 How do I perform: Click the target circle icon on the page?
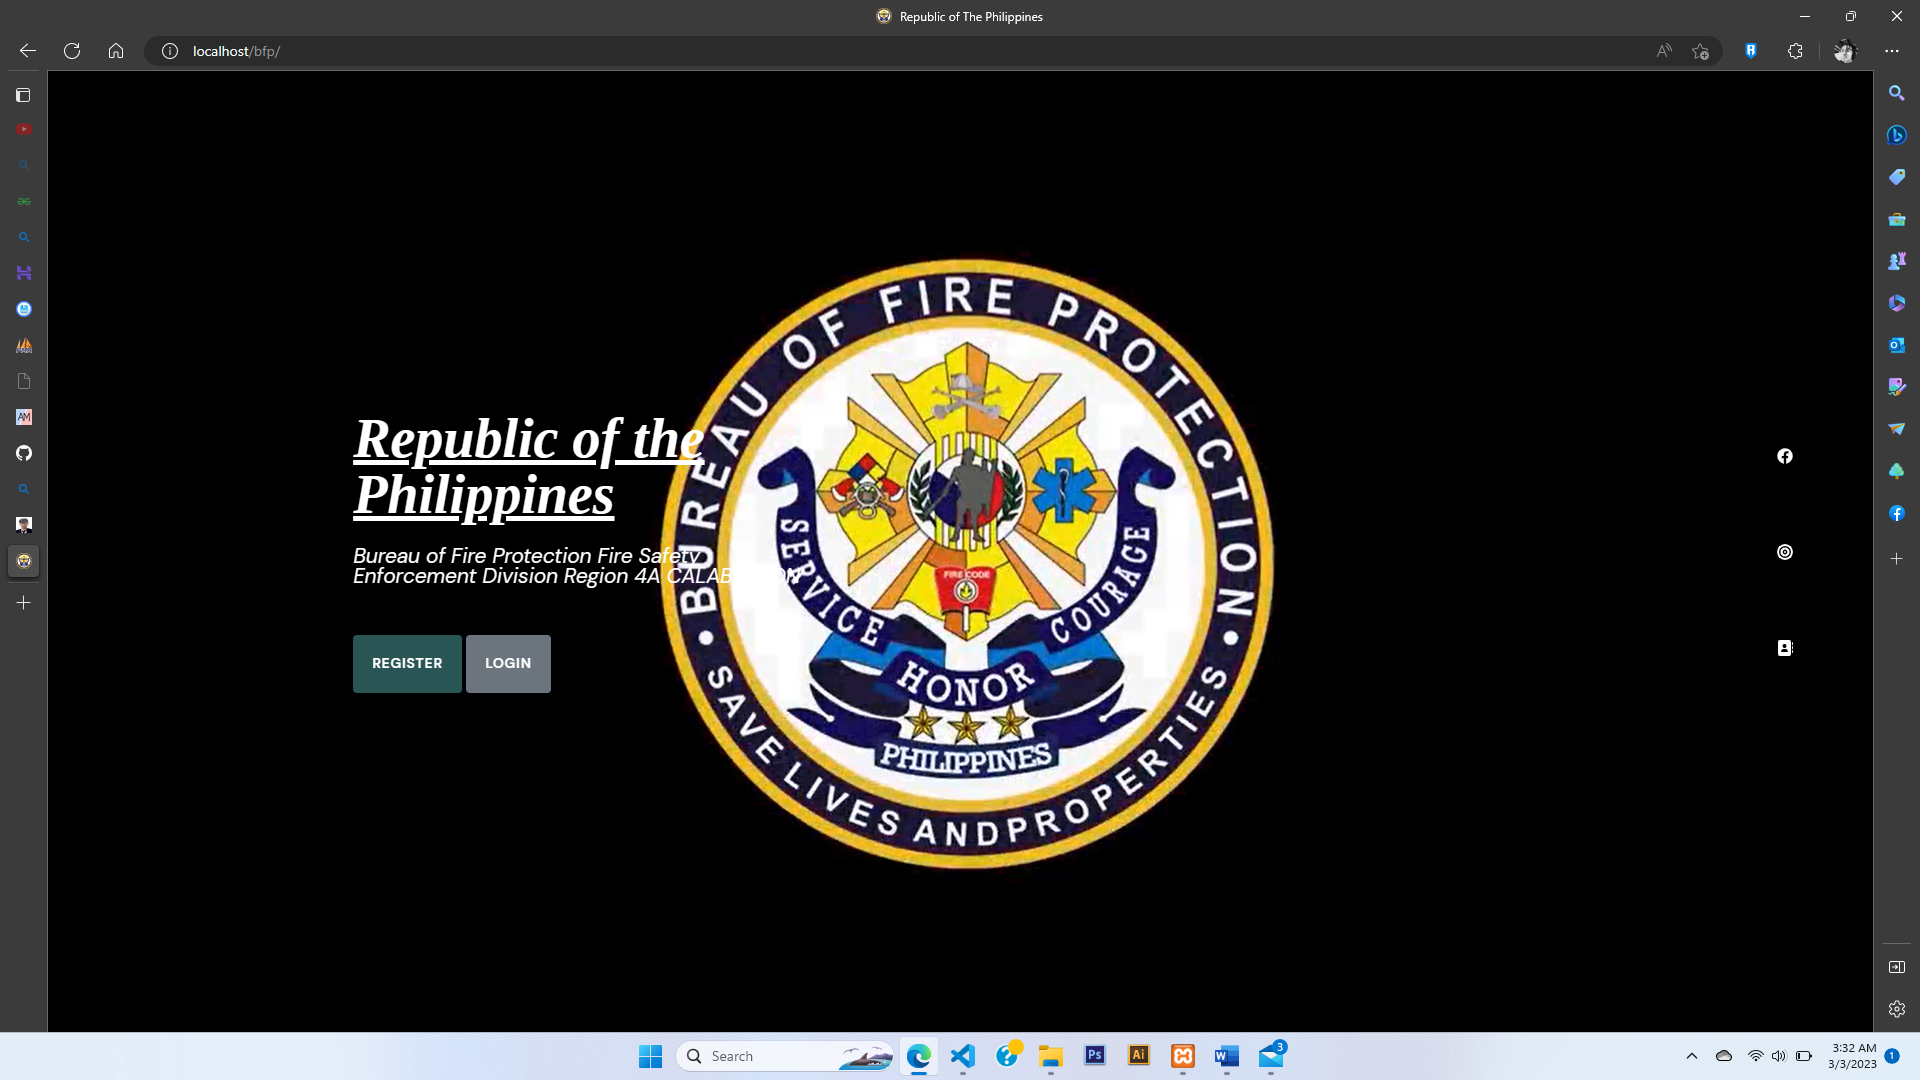1785,552
